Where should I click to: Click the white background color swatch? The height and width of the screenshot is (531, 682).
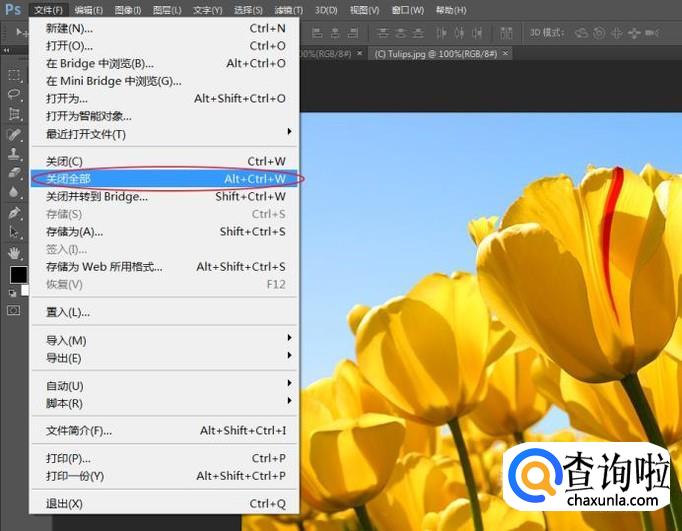25,290
